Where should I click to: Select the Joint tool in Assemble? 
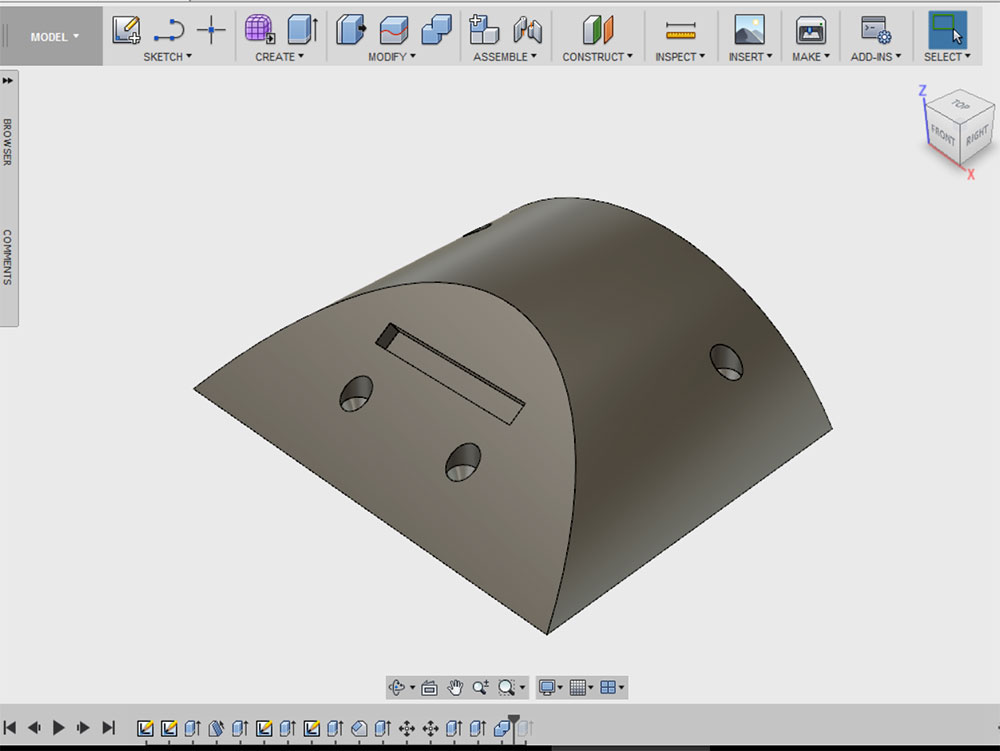527,30
